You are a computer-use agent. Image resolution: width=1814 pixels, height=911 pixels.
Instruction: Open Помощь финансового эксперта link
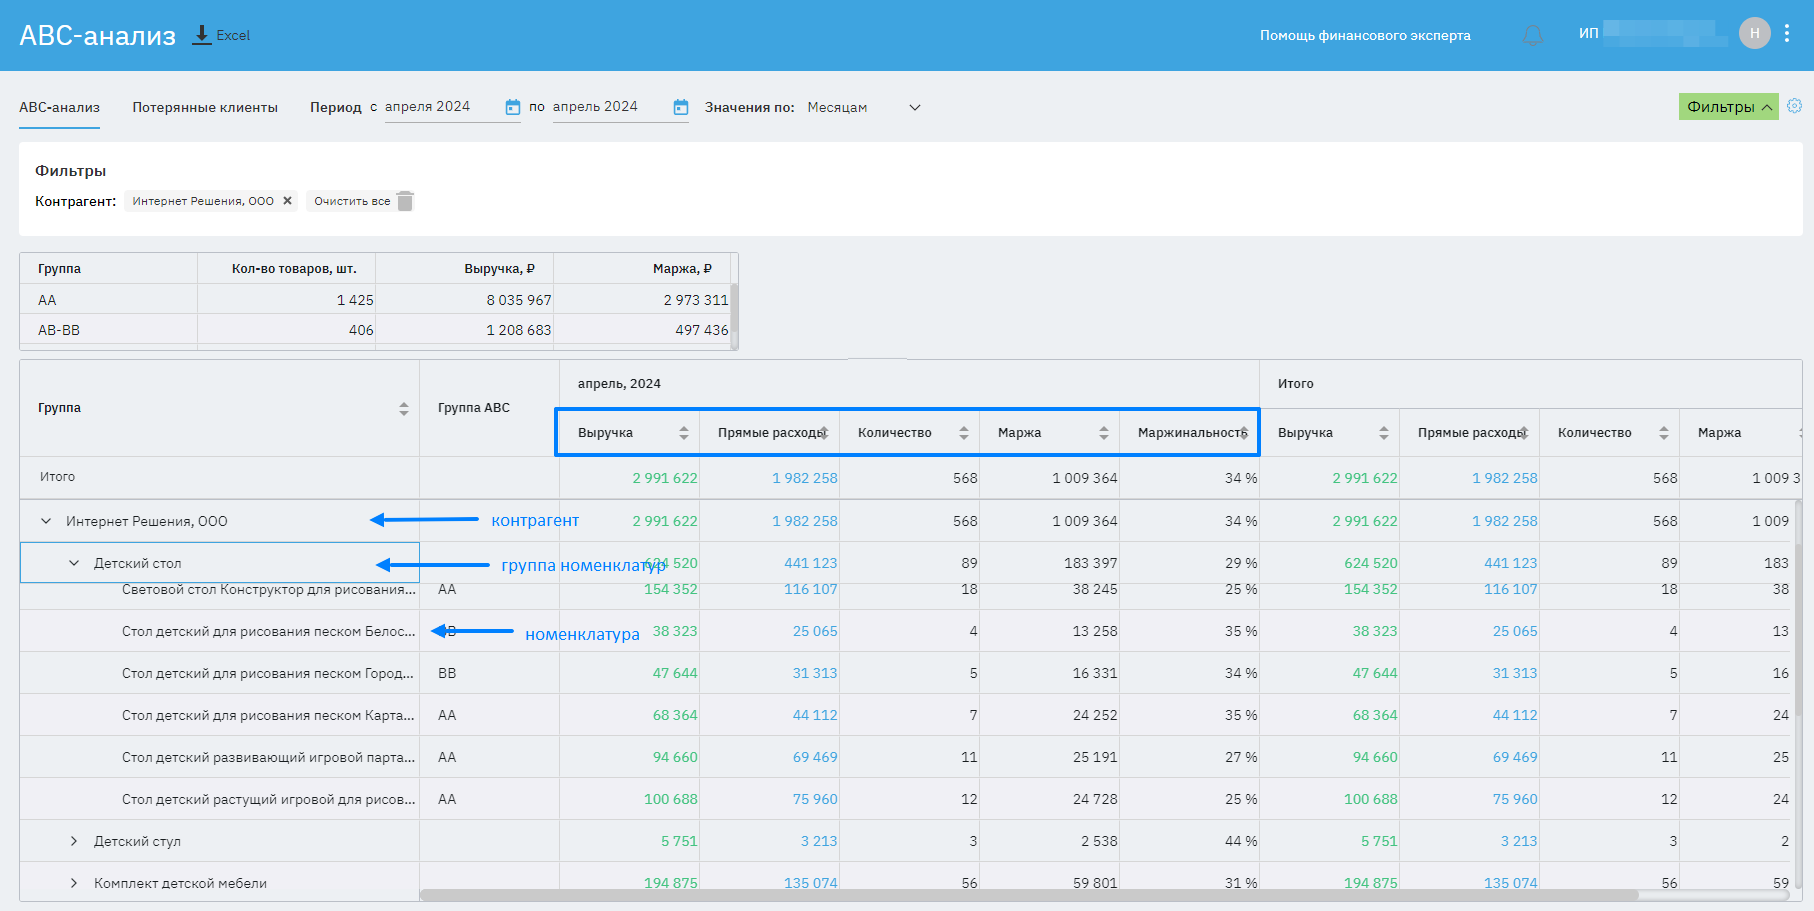1364,35
